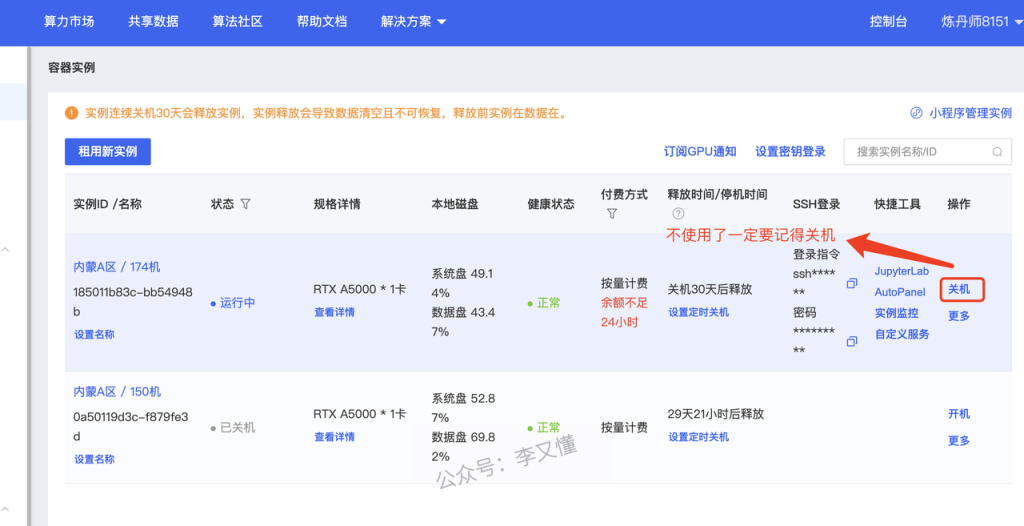Open the 付费方式 column filter icon

tap(612, 214)
